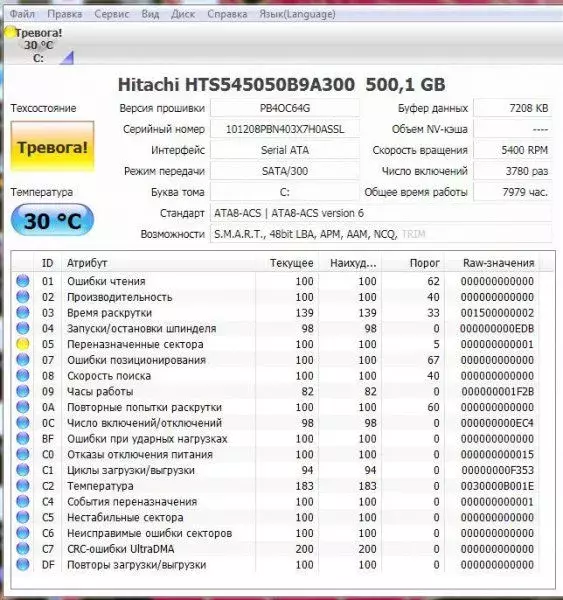Click the Техсостояние label

tap(43, 108)
